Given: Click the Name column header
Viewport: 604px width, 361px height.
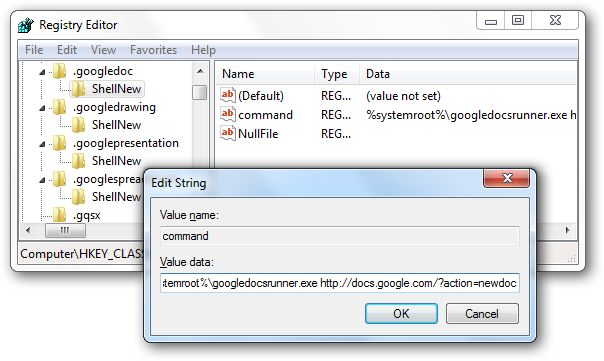Looking at the screenshot, I should 265,74.
